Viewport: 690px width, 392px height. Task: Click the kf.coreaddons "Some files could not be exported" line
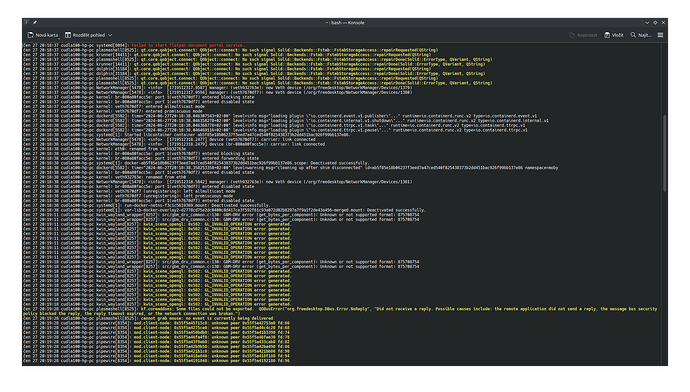(340, 309)
